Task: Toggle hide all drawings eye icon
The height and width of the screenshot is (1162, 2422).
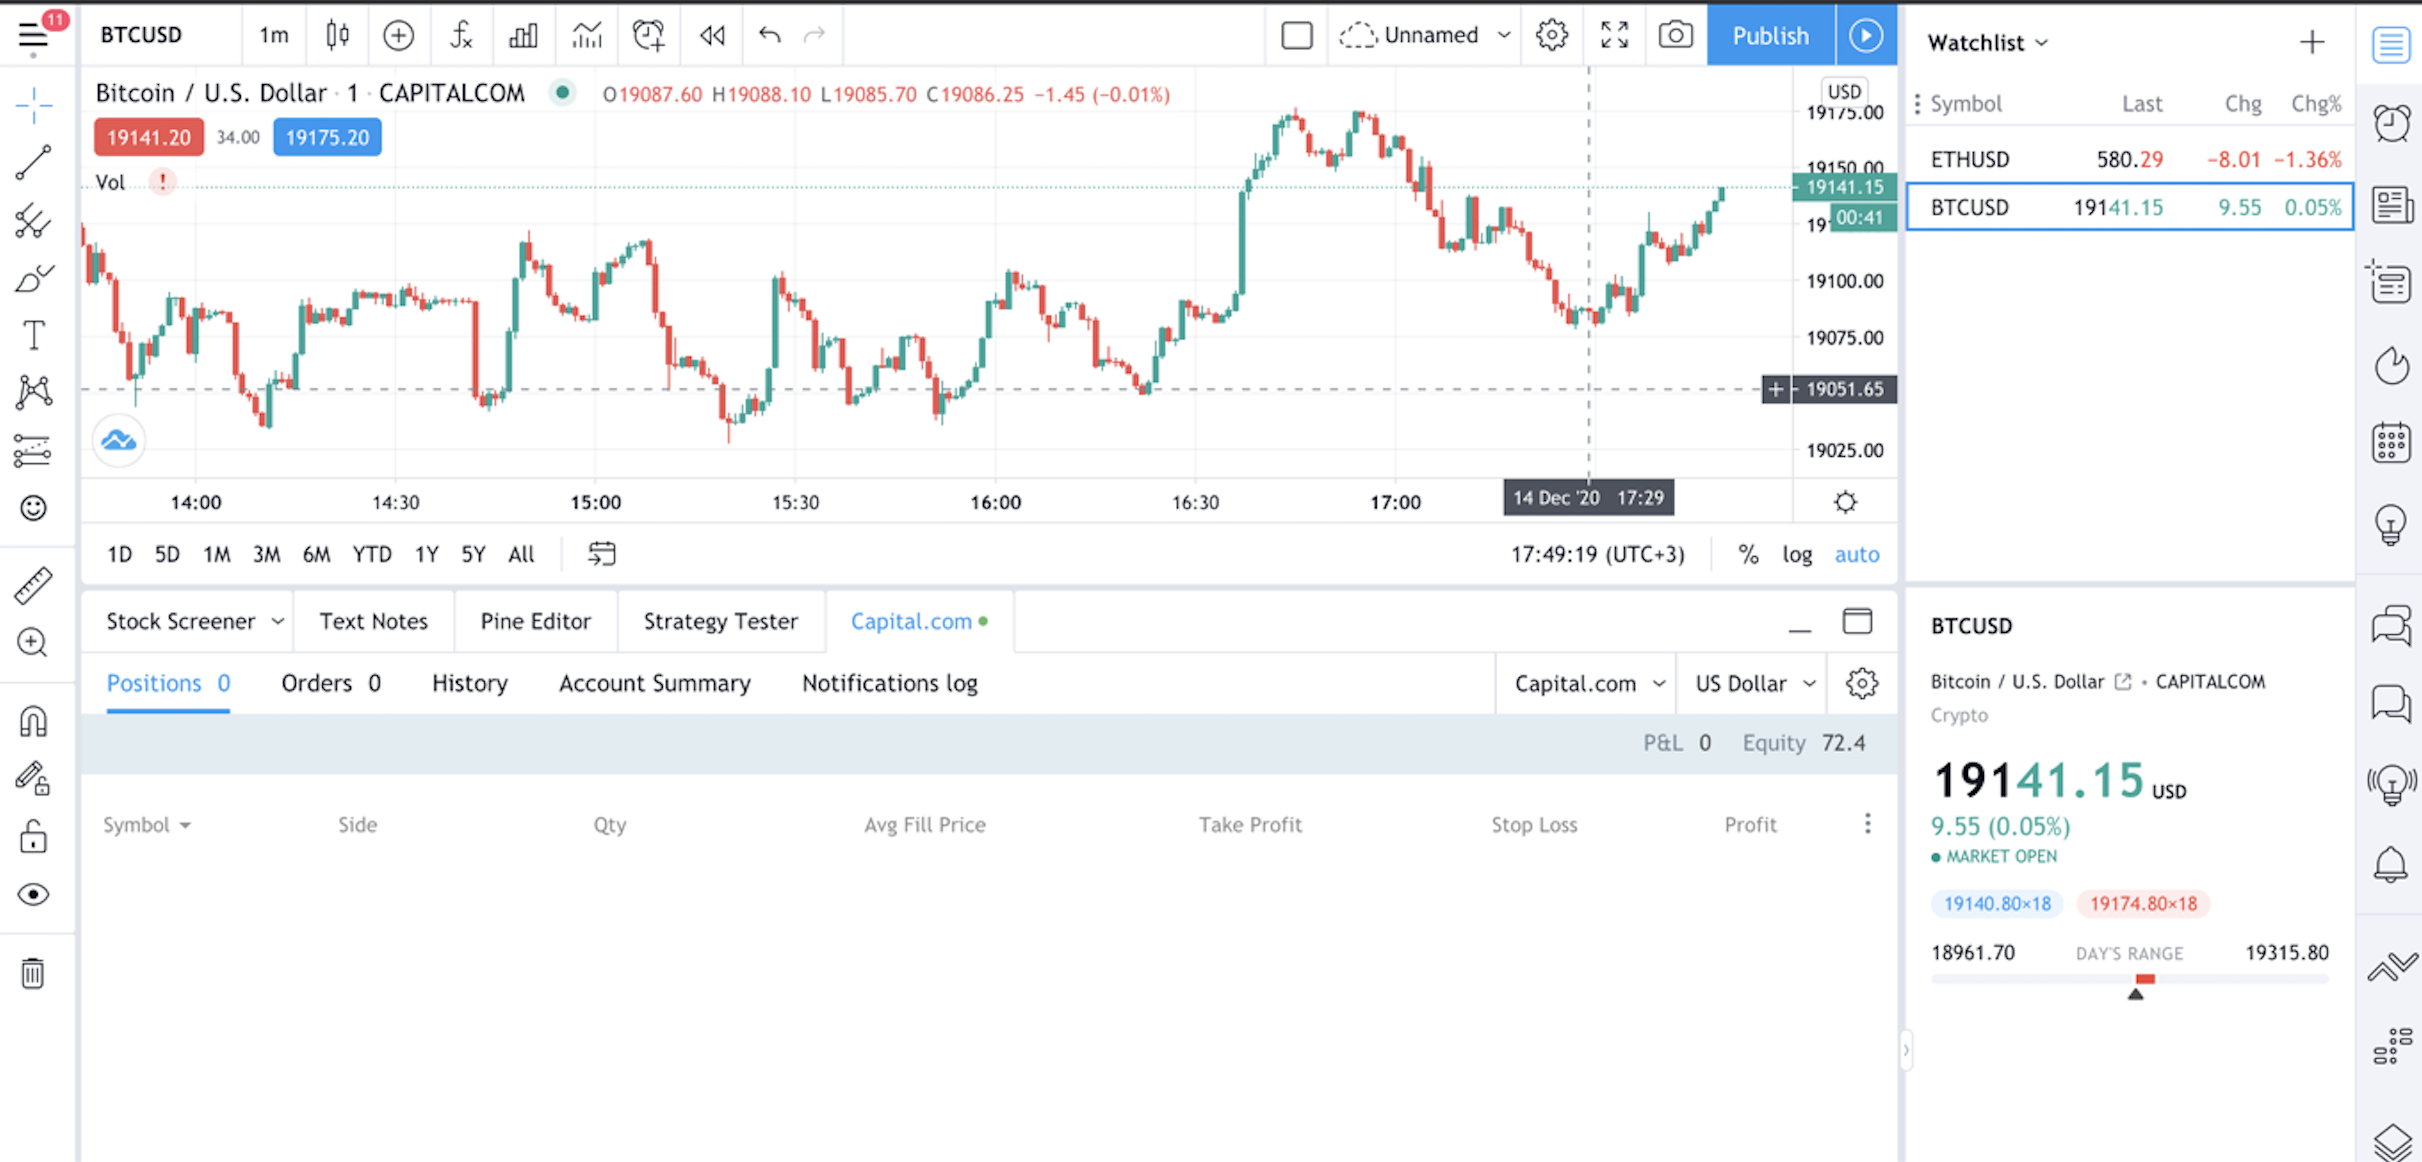Action: tap(33, 894)
